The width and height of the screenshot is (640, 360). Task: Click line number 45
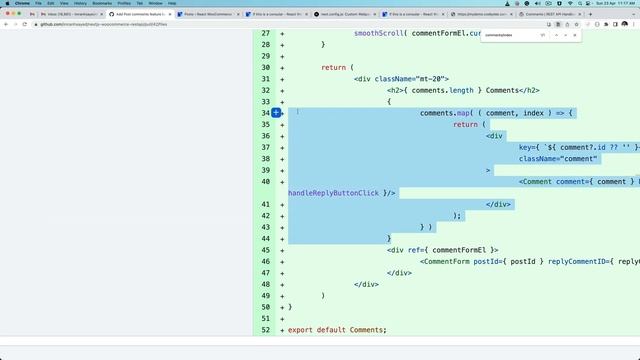coord(265,250)
